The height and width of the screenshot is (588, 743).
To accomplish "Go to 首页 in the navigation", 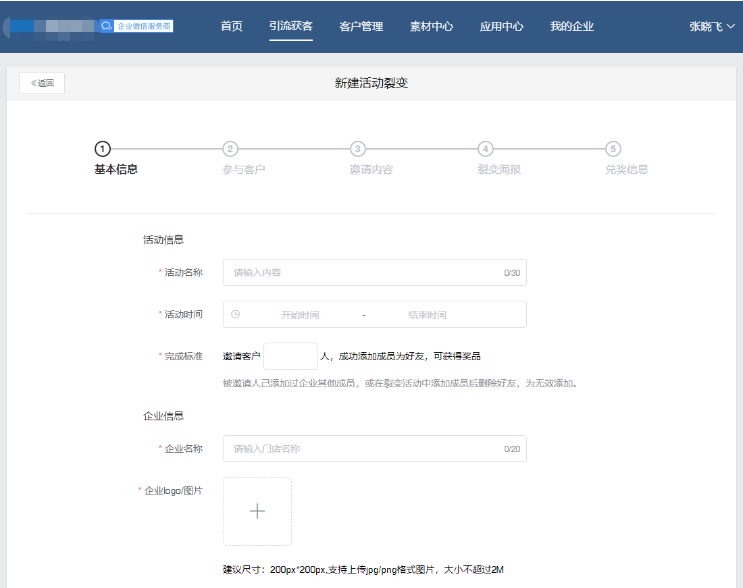I will tap(231, 26).
